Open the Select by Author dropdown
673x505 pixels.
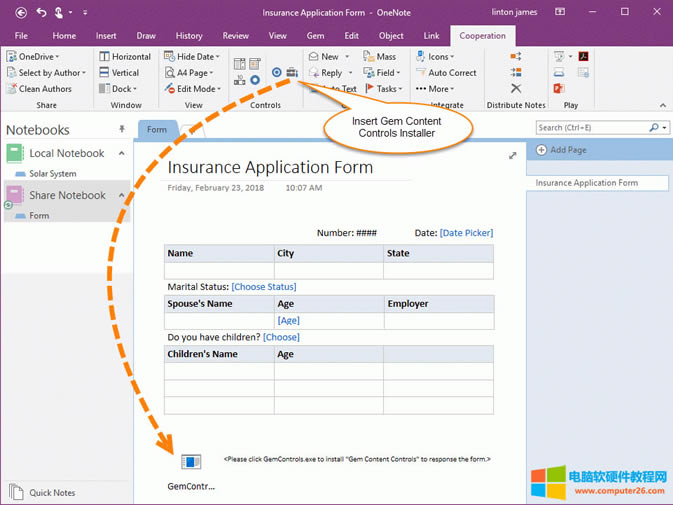(48, 73)
